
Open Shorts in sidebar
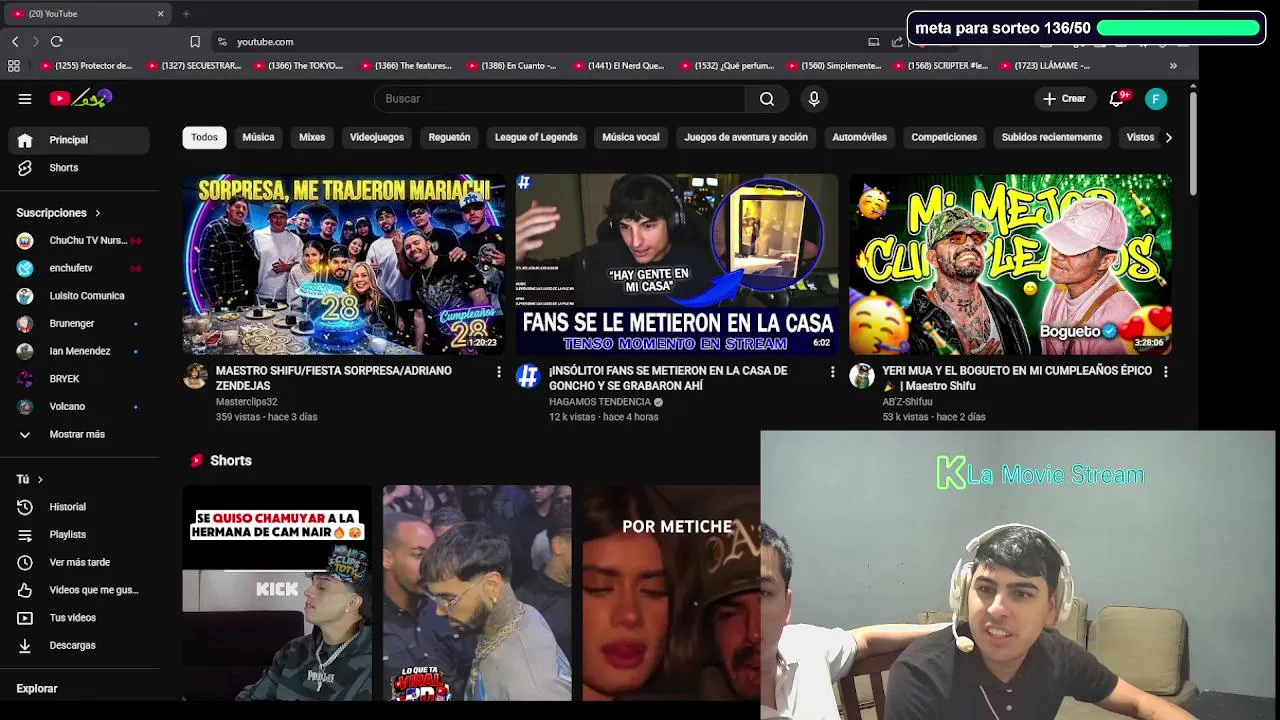click(x=79, y=168)
